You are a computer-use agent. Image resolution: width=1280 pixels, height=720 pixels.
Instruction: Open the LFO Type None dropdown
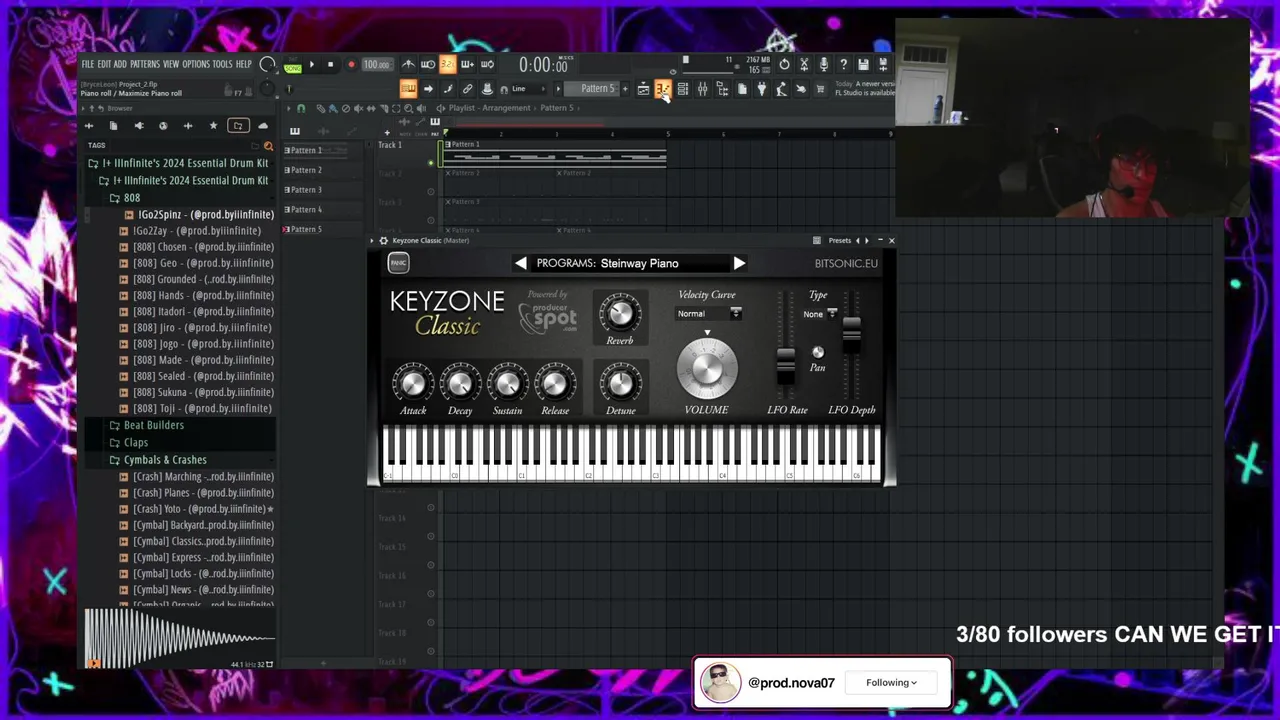pyautogui.click(x=819, y=314)
